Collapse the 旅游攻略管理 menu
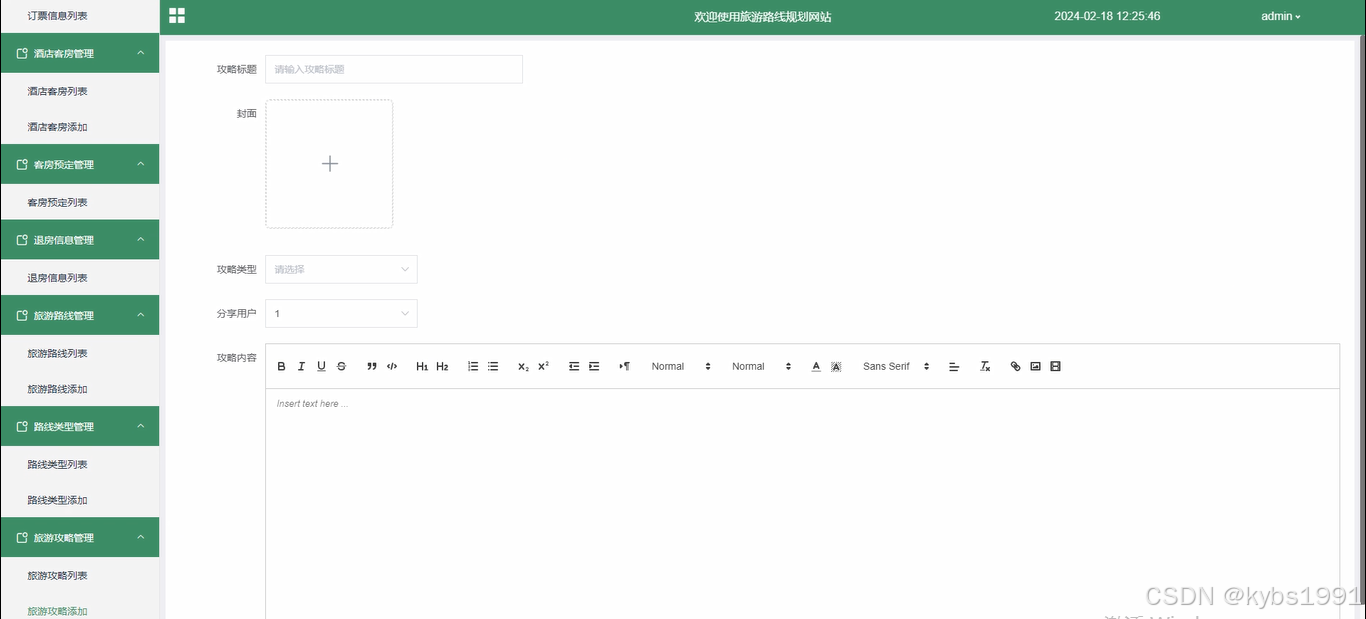Image resolution: width=1366 pixels, height=619 pixels. click(79, 537)
